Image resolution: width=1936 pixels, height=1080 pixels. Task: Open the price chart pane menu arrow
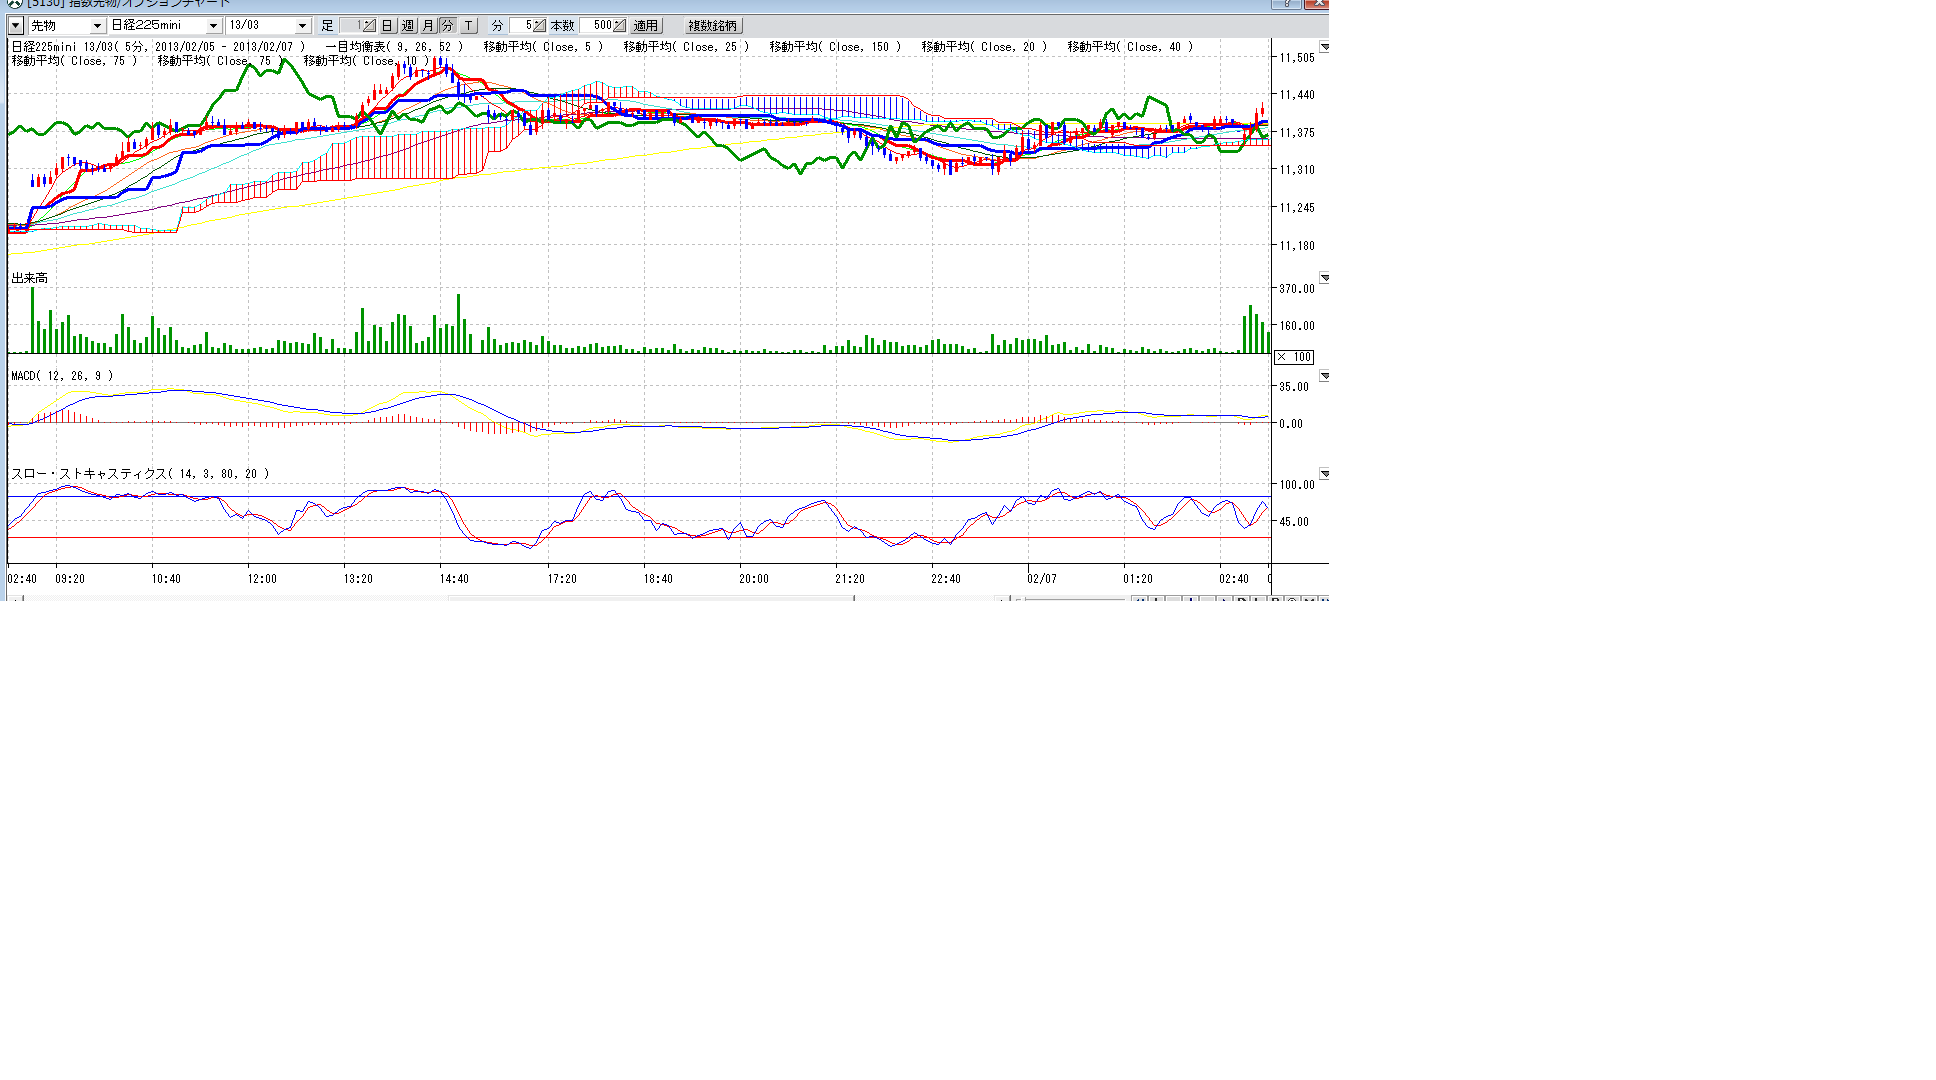click(1324, 47)
